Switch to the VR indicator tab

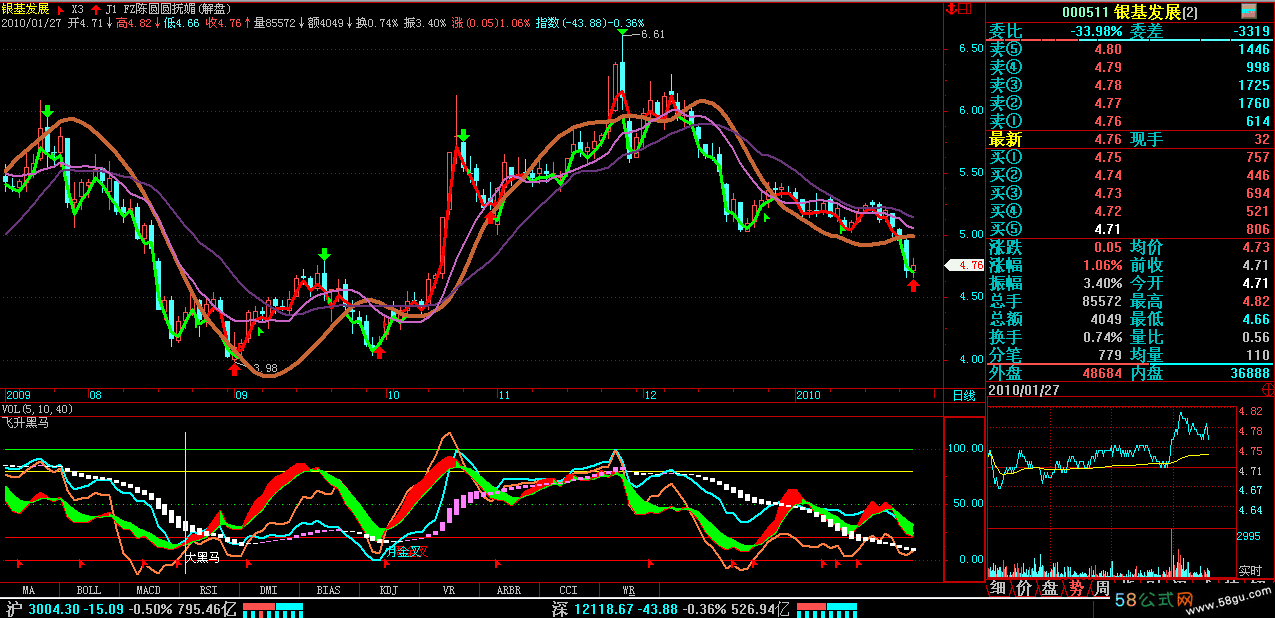click(448, 590)
